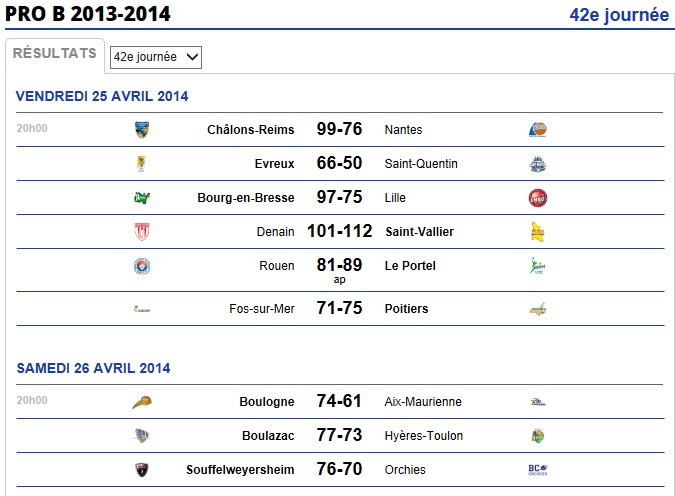Image resolution: width=675 pixels, height=496 pixels.
Task: Open the 42e journée dropdown
Action: point(156,57)
